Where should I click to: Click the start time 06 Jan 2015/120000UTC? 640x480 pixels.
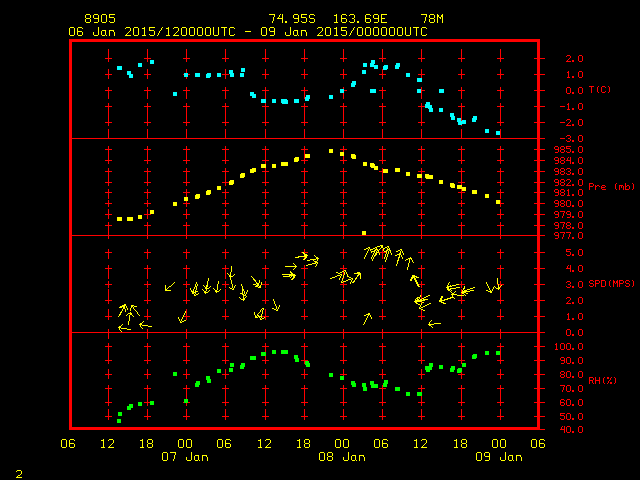[x=152, y=32]
